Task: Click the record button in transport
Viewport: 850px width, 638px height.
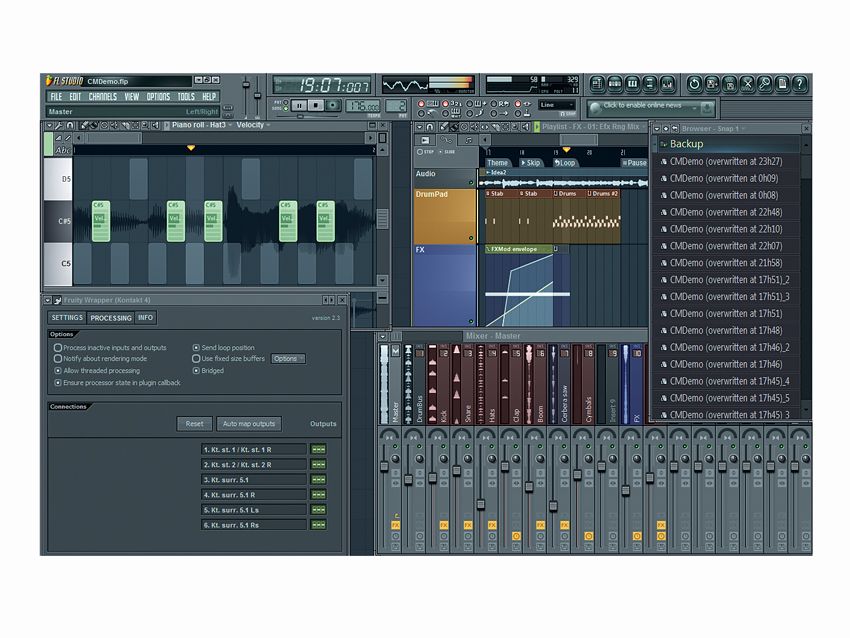Action: click(x=333, y=106)
